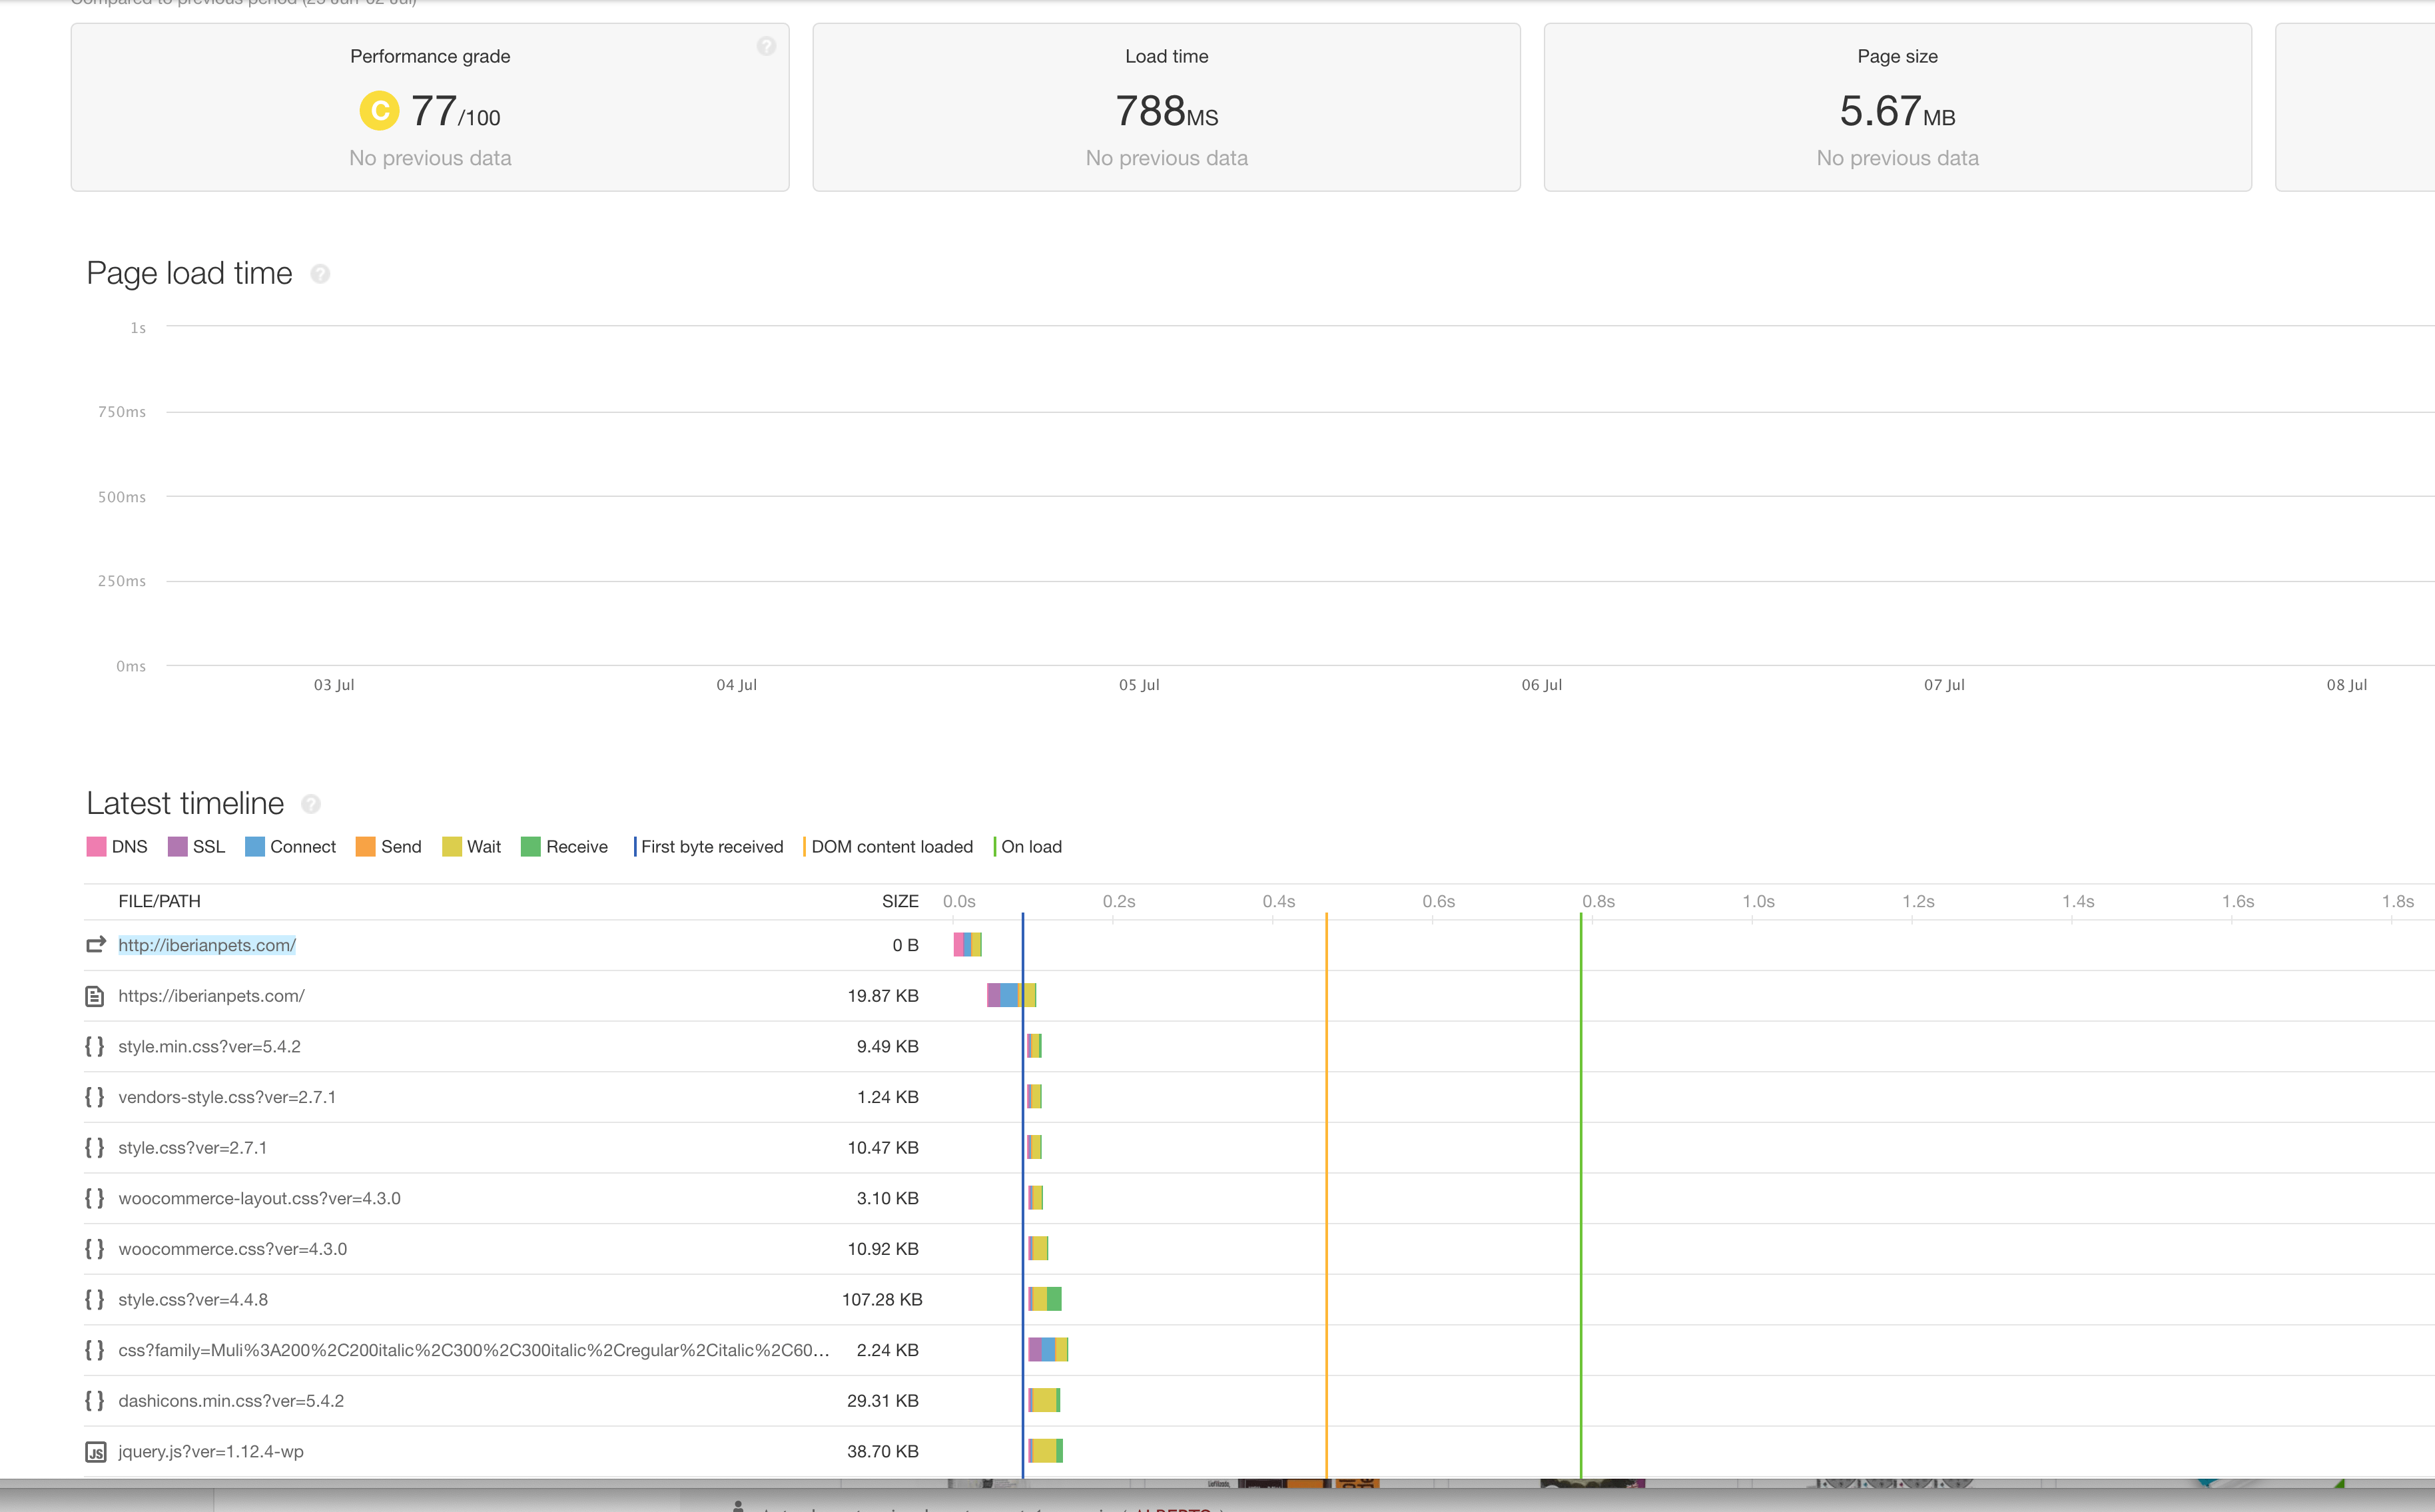Click the Performance grade help icon
Screen dimensions: 2435x1512
(766, 46)
